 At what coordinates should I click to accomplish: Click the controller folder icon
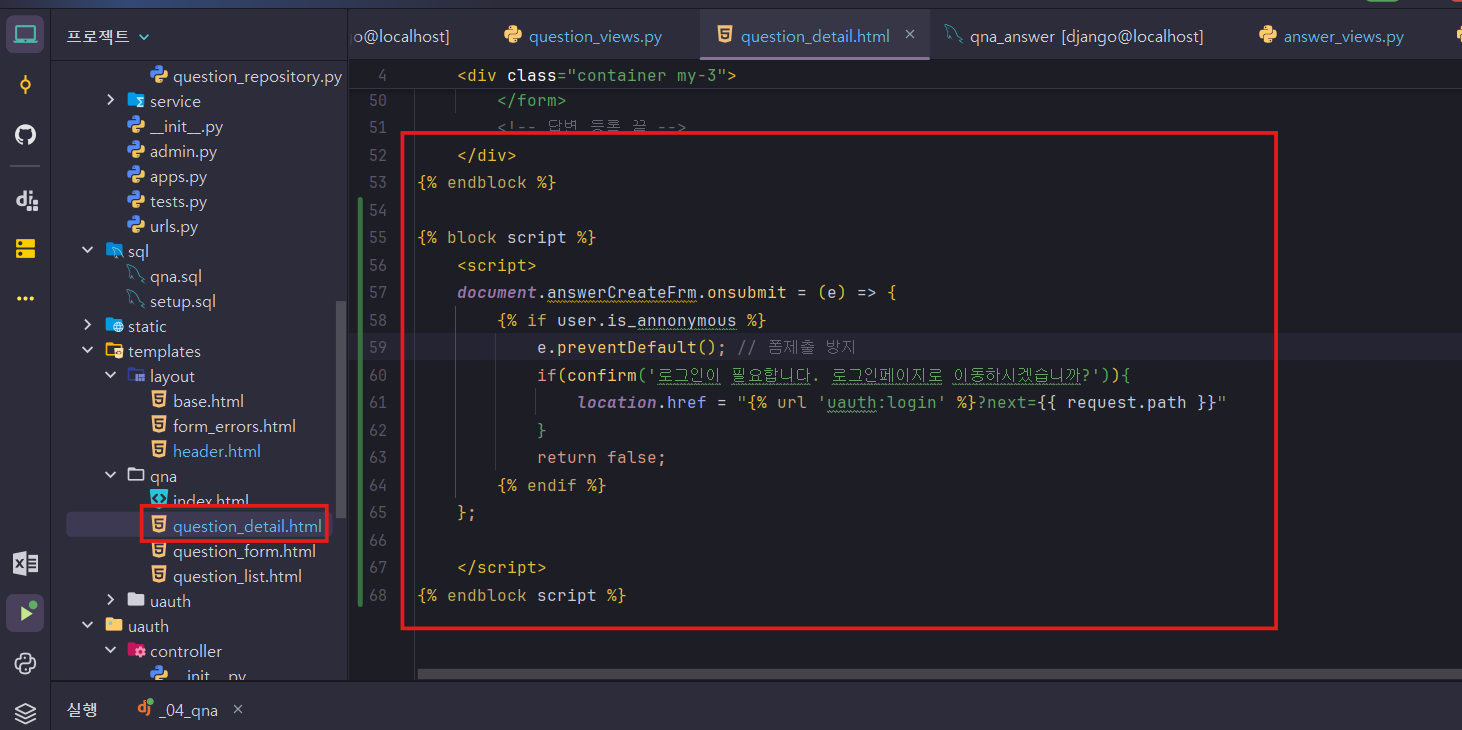click(136, 651)
